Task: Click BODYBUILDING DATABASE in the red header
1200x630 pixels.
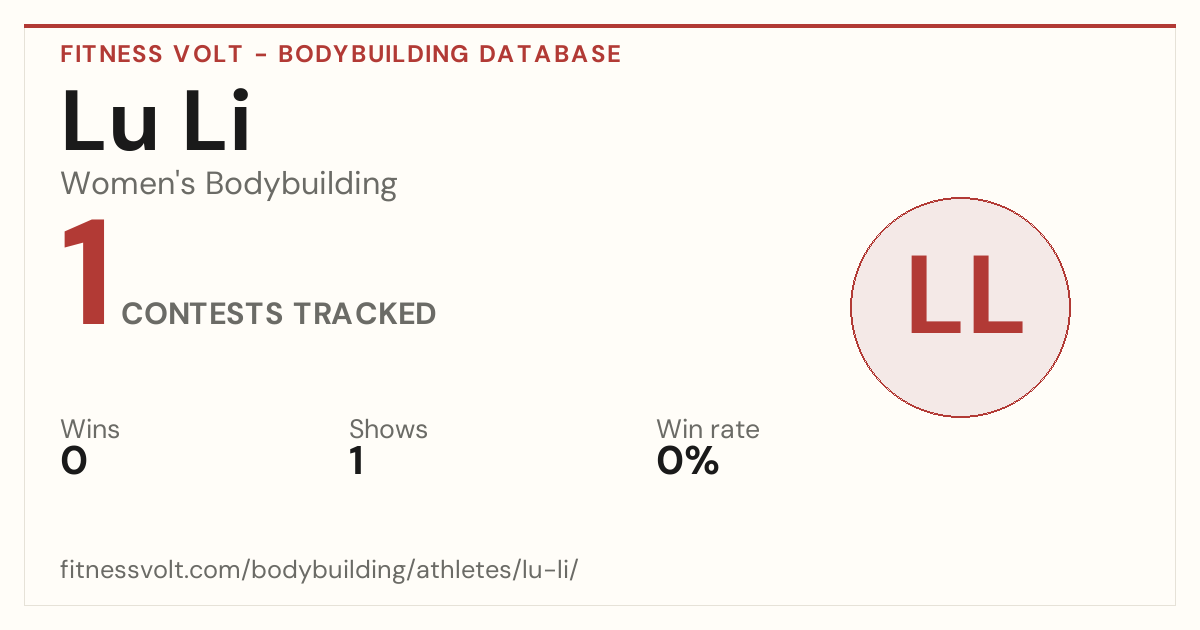Action: (x=450, y=54)
